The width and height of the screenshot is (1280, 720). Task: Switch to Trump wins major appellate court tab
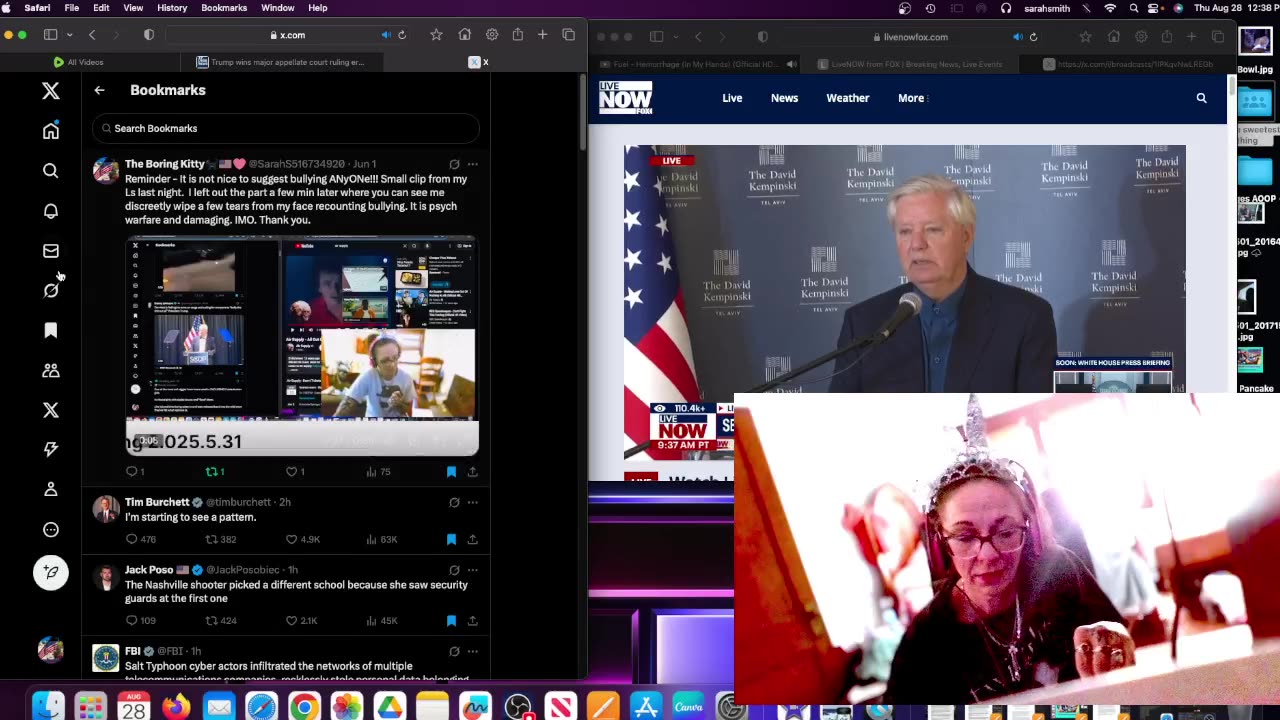click(x=281, y=62)
